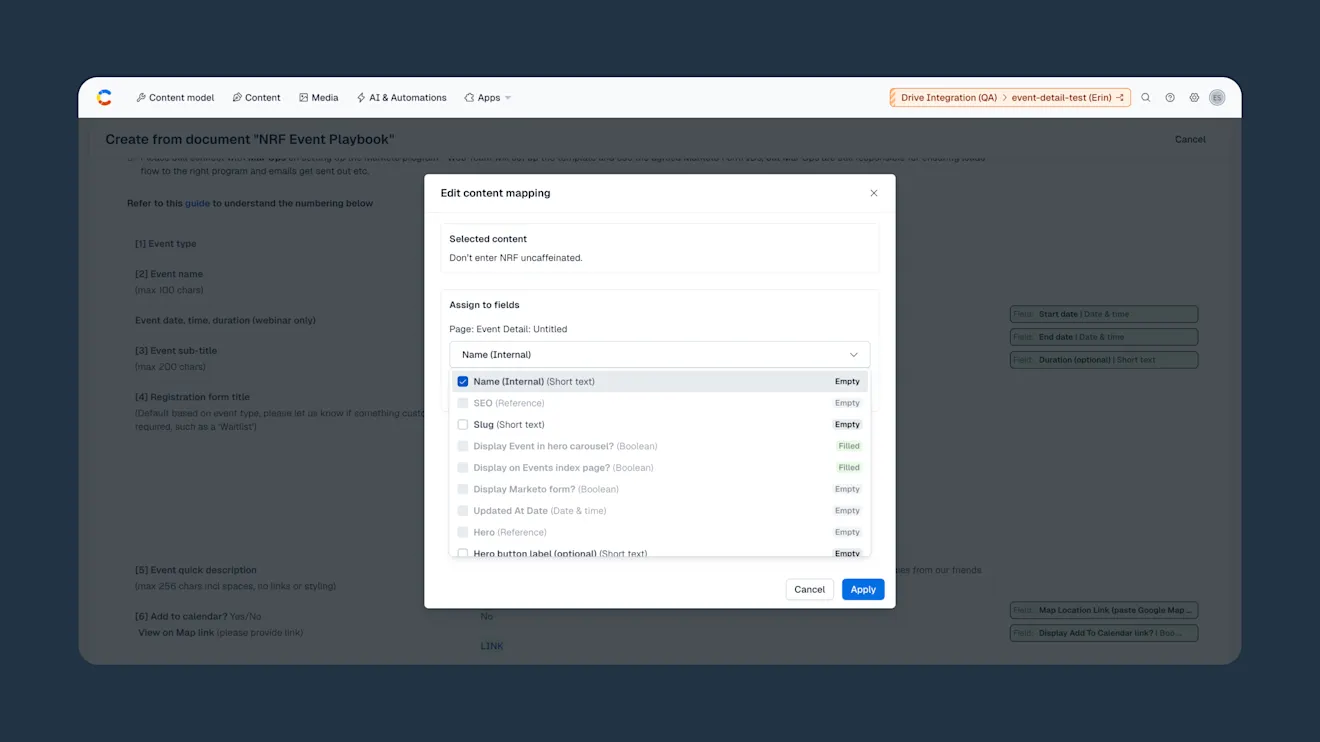Image resolution: width=1320 pixels, height=742 pixels.
Task: Click '[6] Add to calendar?' text
Action: tap(181, 617)
